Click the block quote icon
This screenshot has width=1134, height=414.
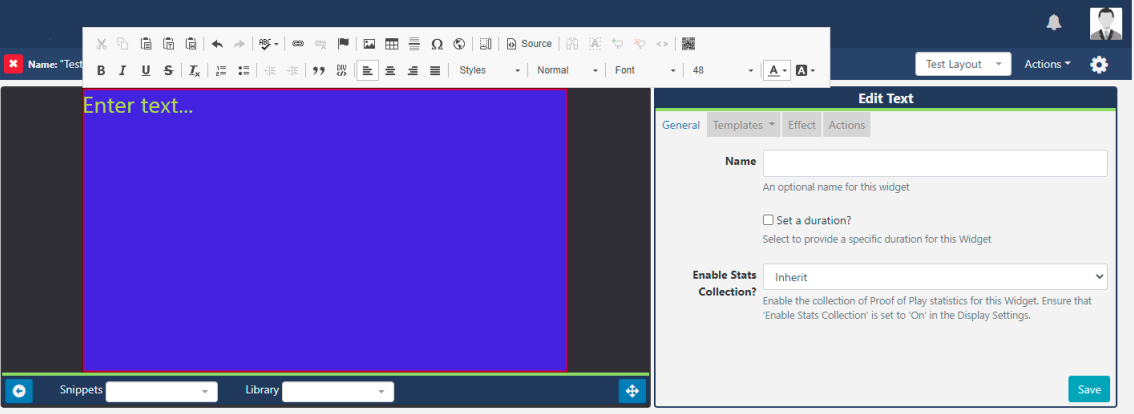pos(320,71)
